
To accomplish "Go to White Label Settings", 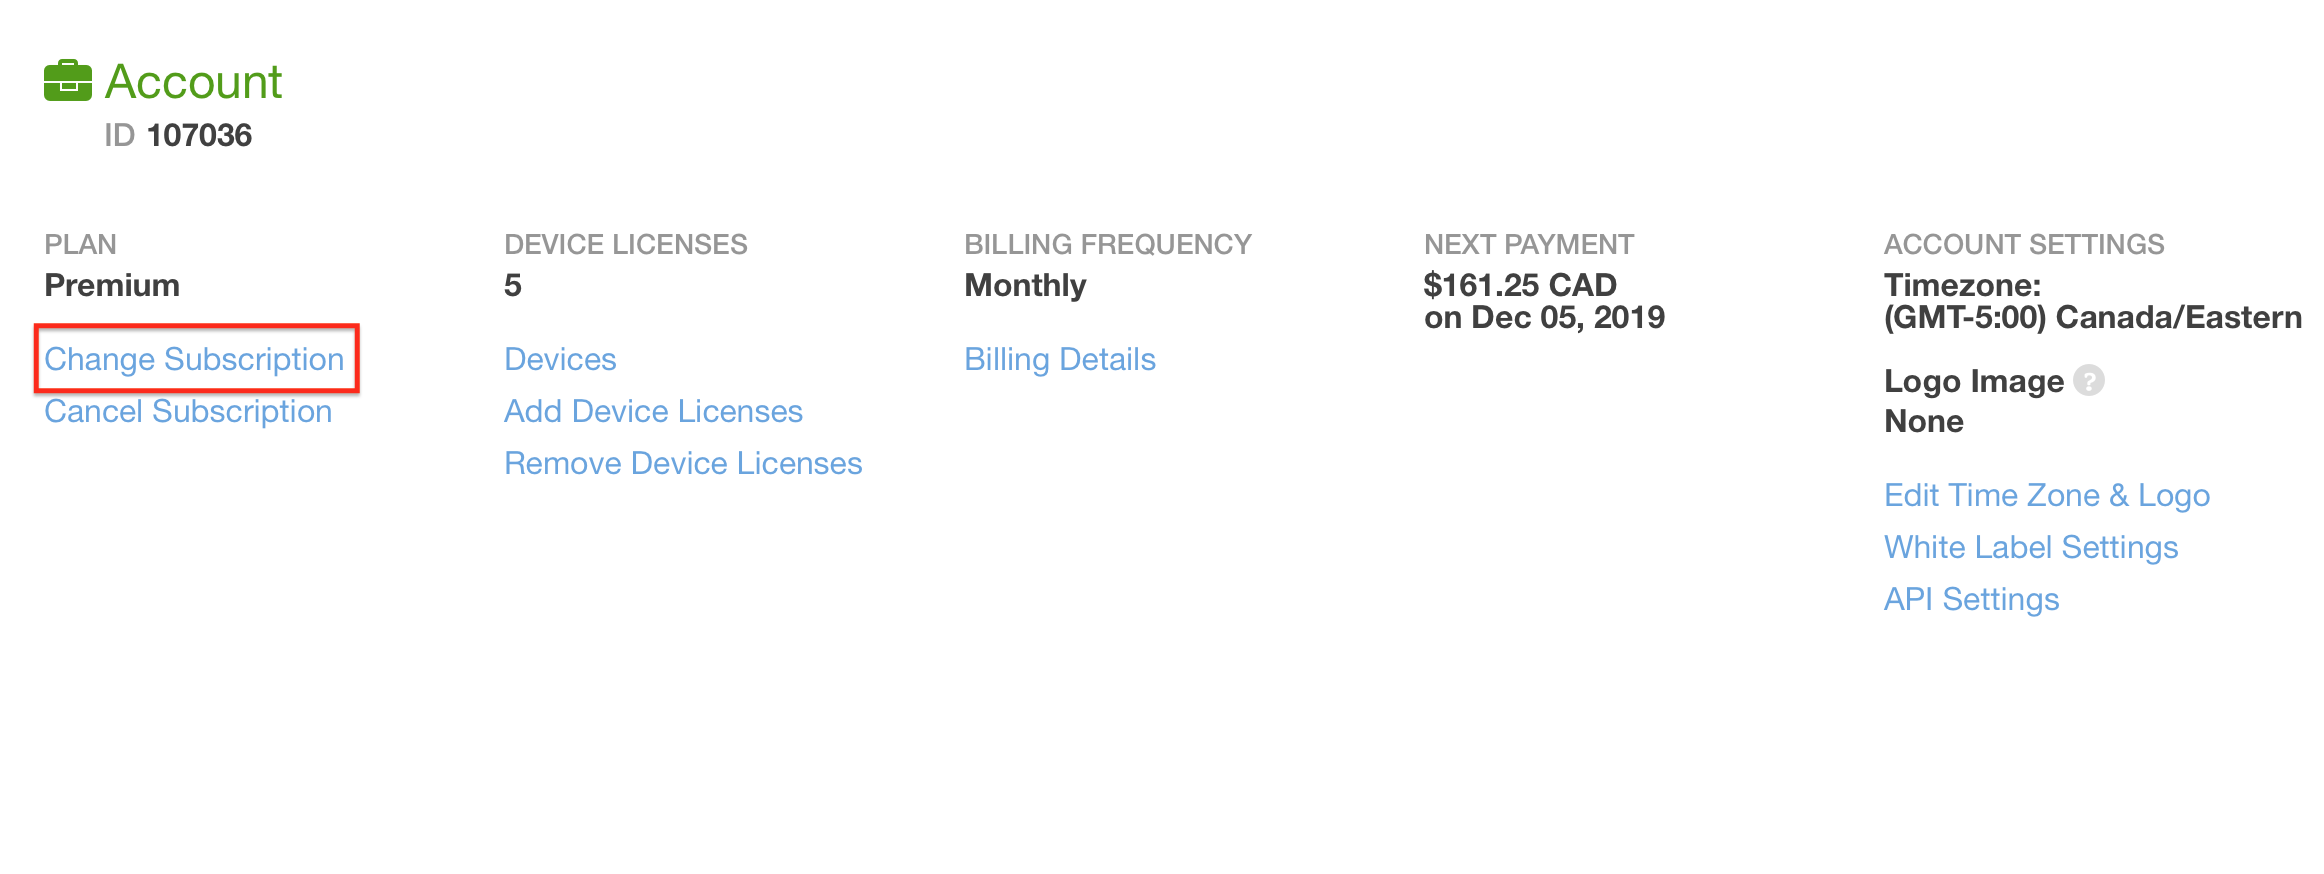I will (2031, 547).
